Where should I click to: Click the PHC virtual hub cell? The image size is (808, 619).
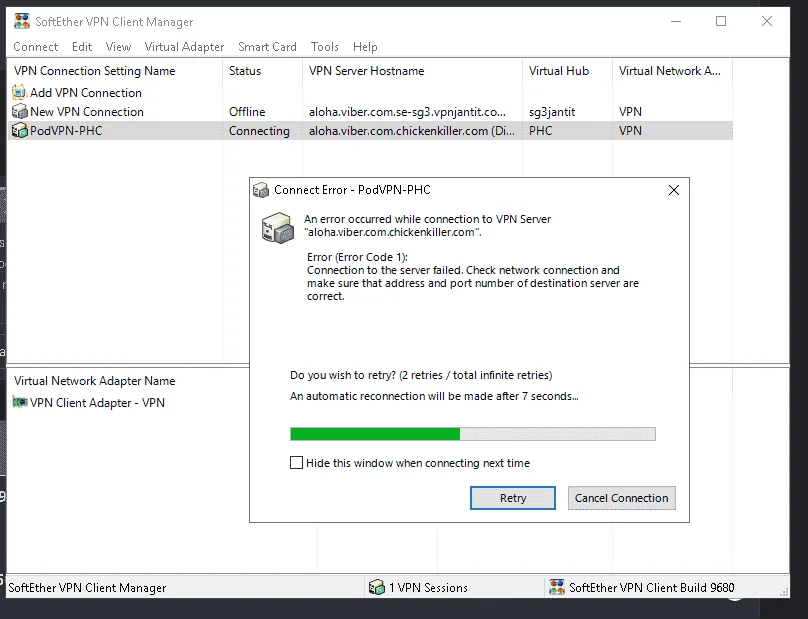541,130
